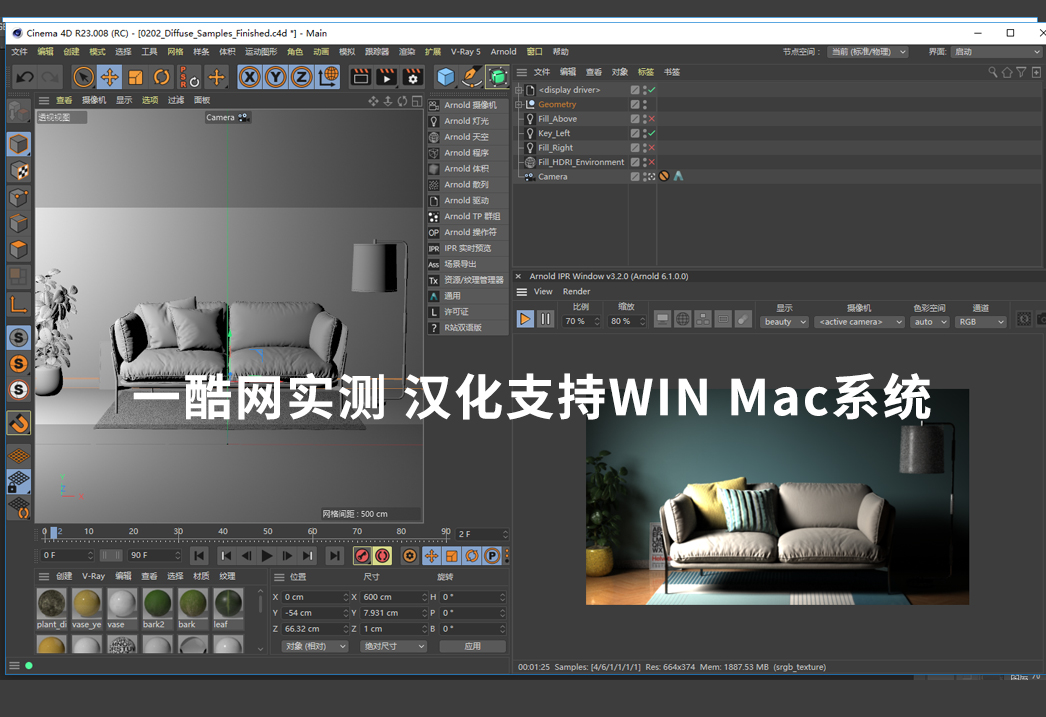This screenshot has height=717, width=1046.
Task: Open the 文件 menu in main menu bar
Action: tap(19, 52)
